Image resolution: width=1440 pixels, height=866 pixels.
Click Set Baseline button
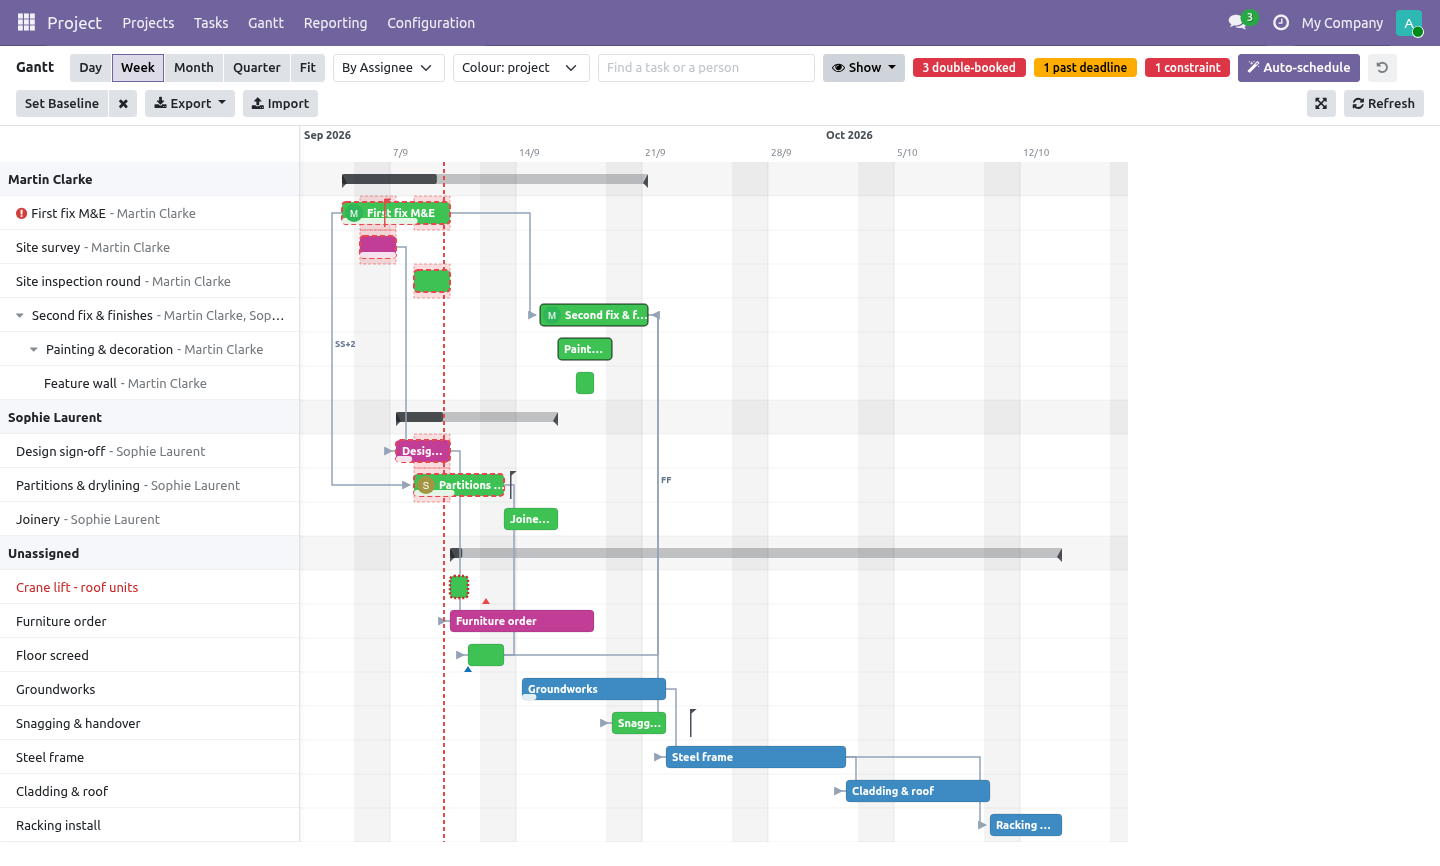click(62, 104)
